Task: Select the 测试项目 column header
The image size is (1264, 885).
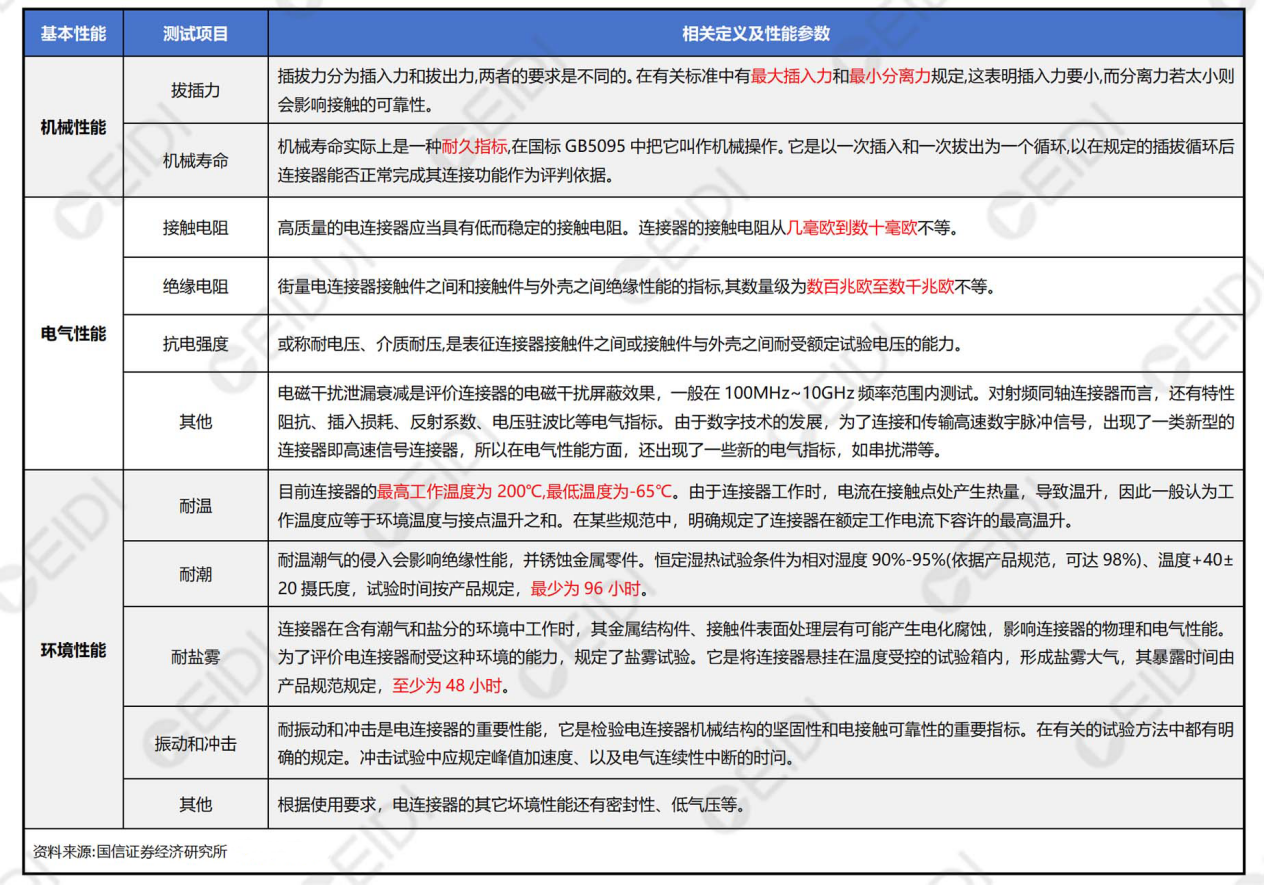Action: tap(195, 34)
